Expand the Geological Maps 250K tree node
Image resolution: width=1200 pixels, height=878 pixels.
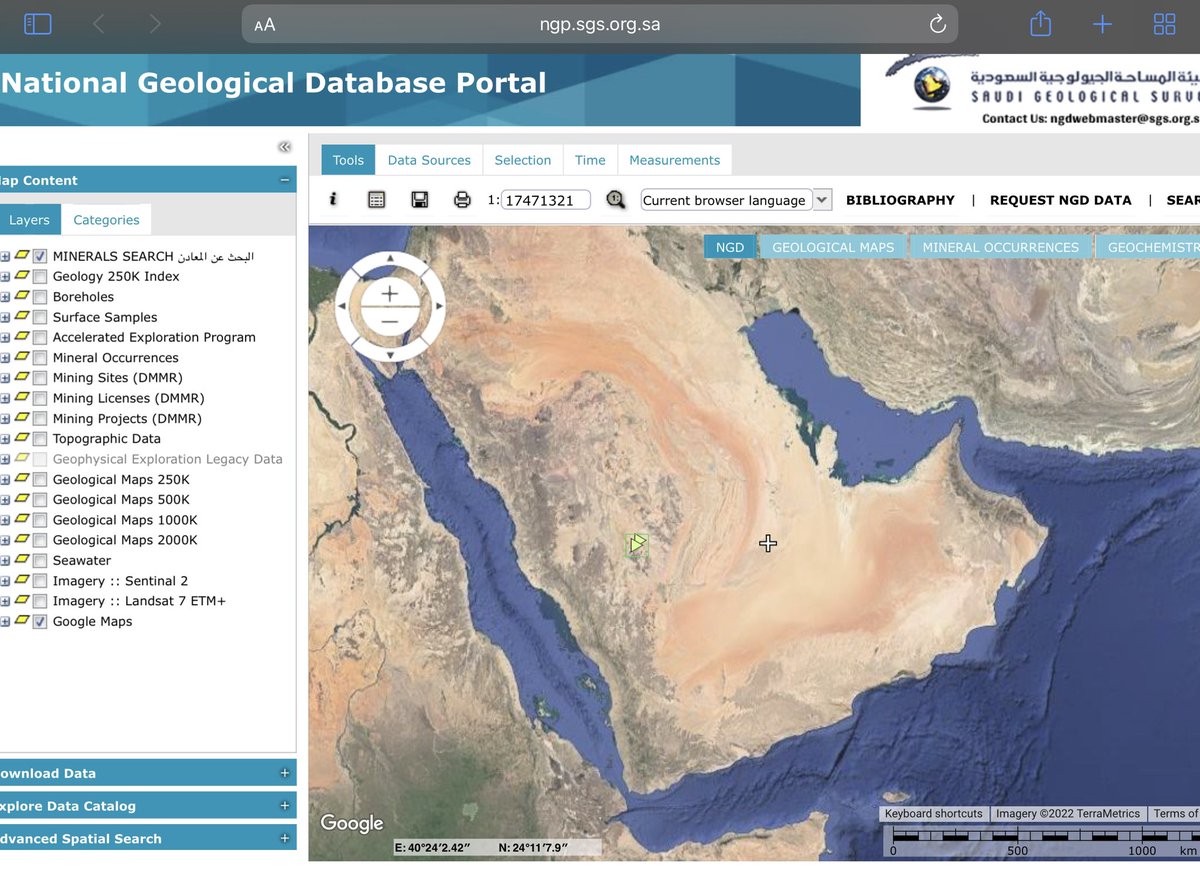point(5,480)
